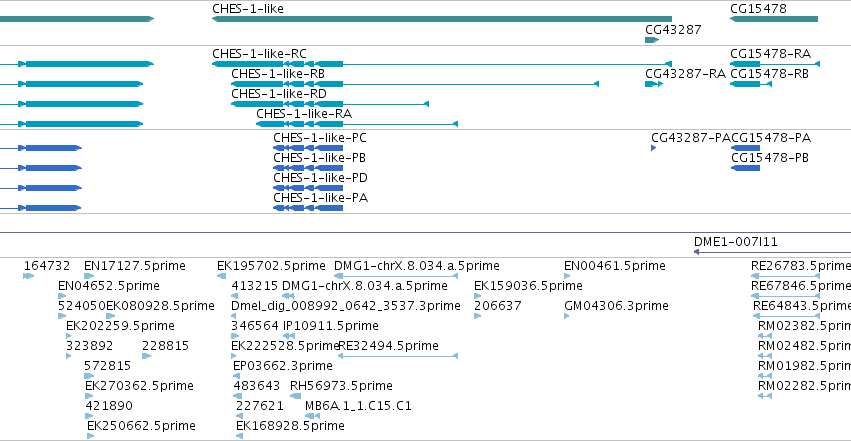
Task: Select EN04652.5prime EST
Action: [x=62, y=296]
